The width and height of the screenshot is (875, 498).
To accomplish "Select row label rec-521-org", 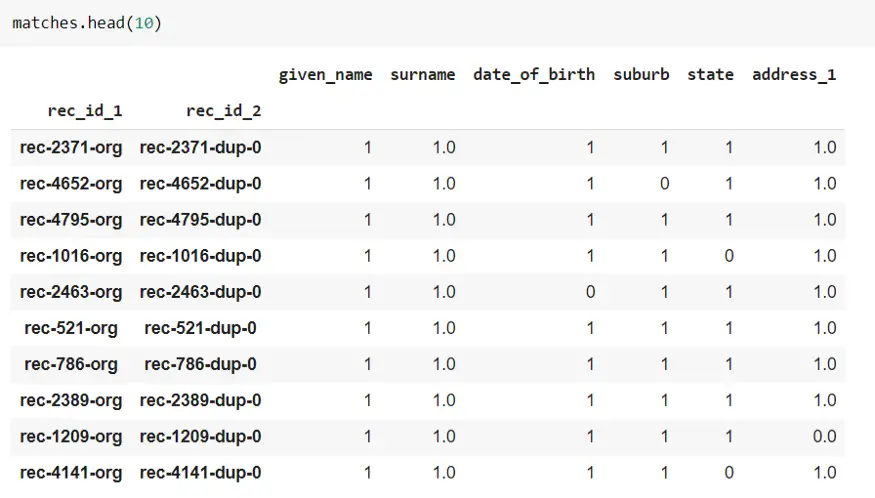I will (71, 328).
